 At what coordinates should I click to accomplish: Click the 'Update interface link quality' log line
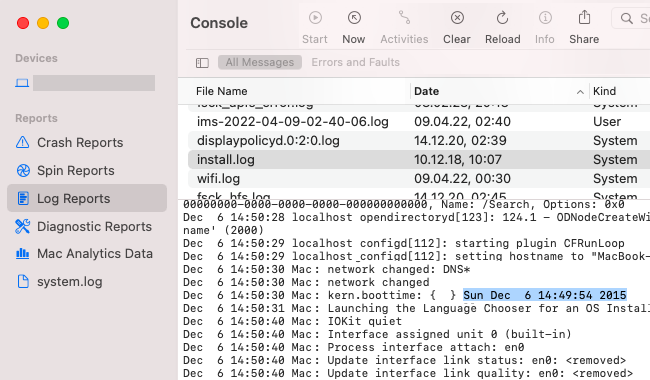coord(408,373)
